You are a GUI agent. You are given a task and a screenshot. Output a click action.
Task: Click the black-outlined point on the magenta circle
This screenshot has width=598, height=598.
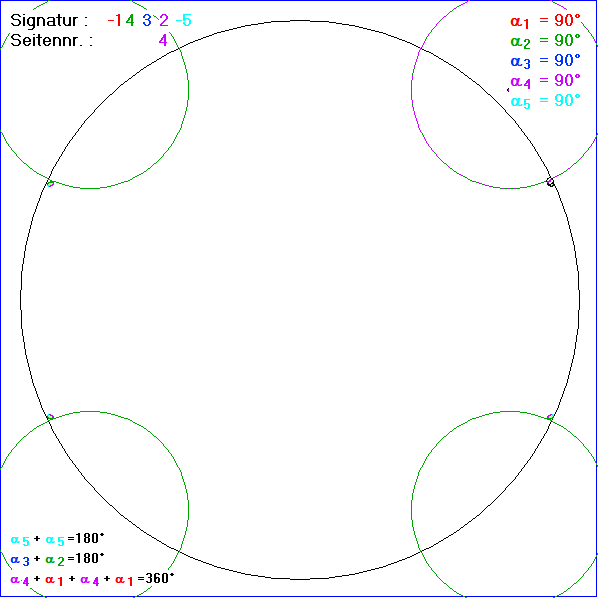coord(550,182)
